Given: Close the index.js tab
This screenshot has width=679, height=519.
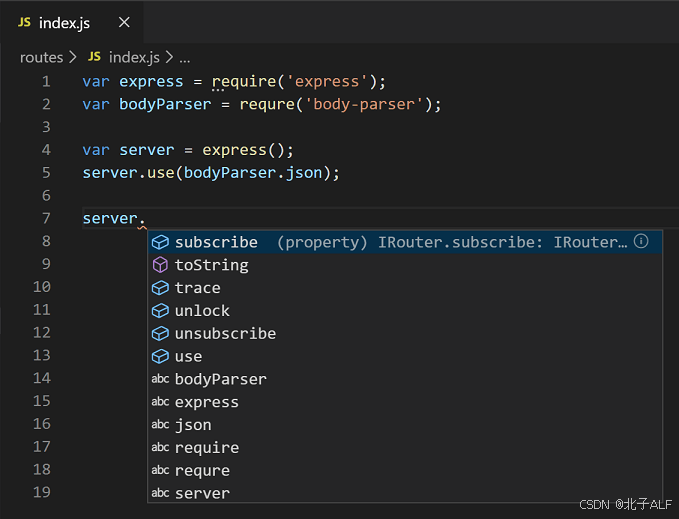Looking at the screenshot, I should click(124, 22).
